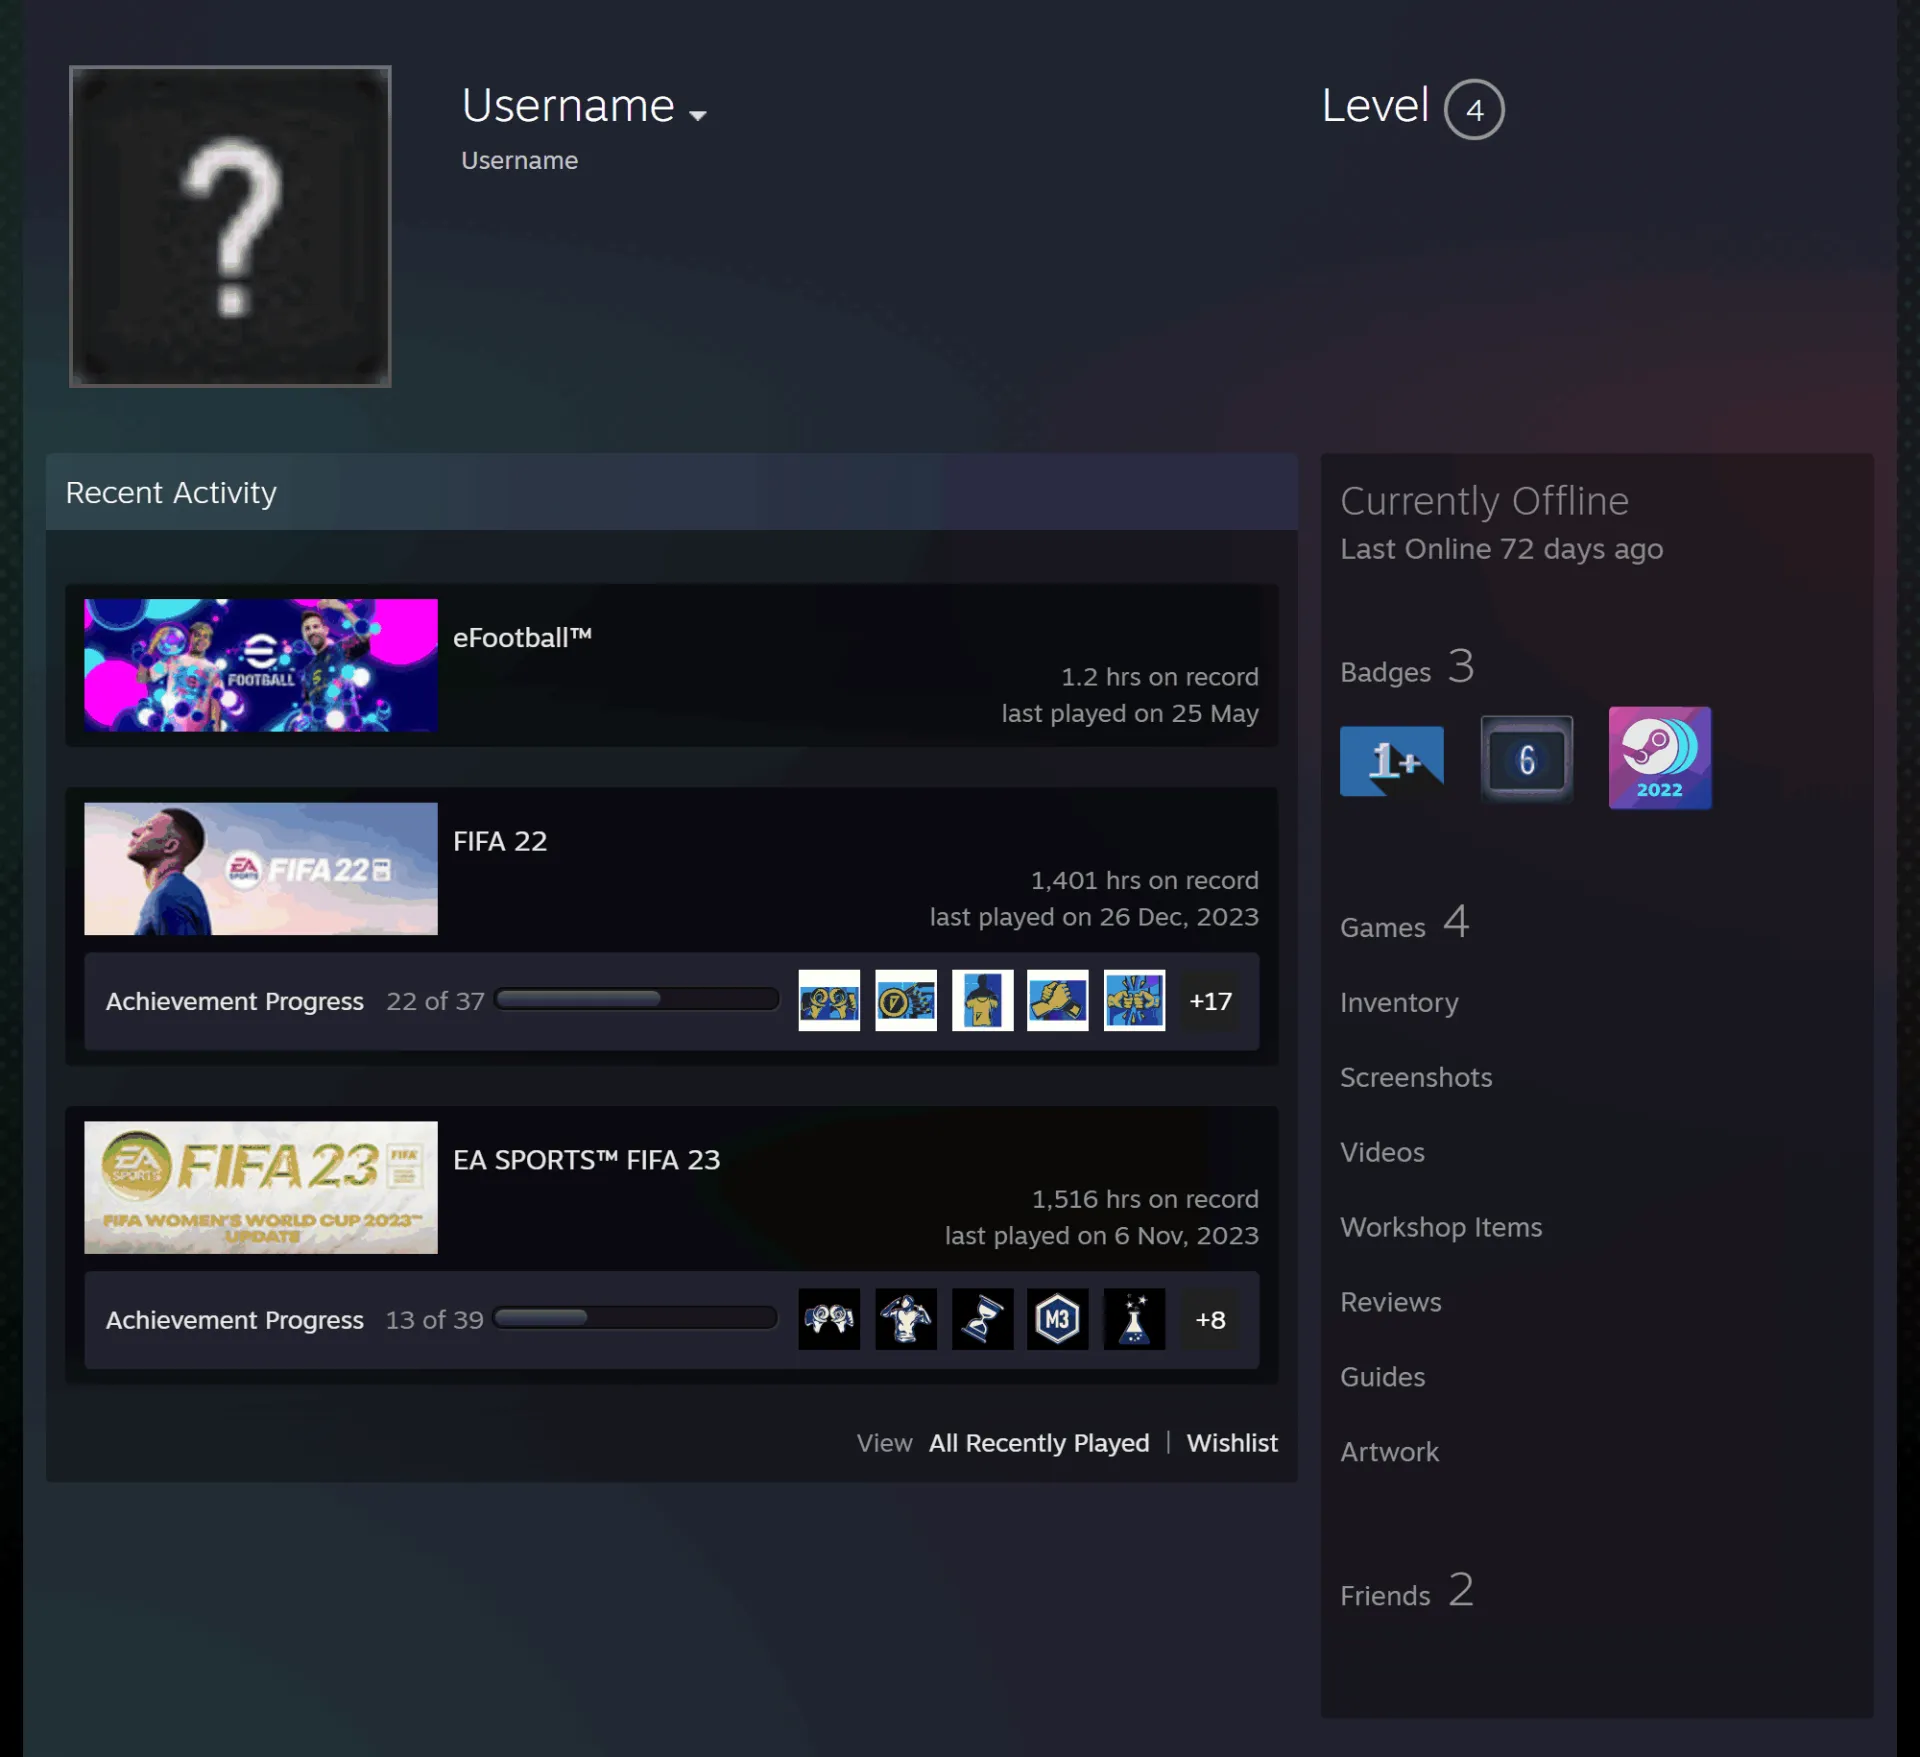Click the EA SPORTS™ FIFA 23 title link
Viewport: 1920px width, 1757px height.
click(x=586, y=1160)
